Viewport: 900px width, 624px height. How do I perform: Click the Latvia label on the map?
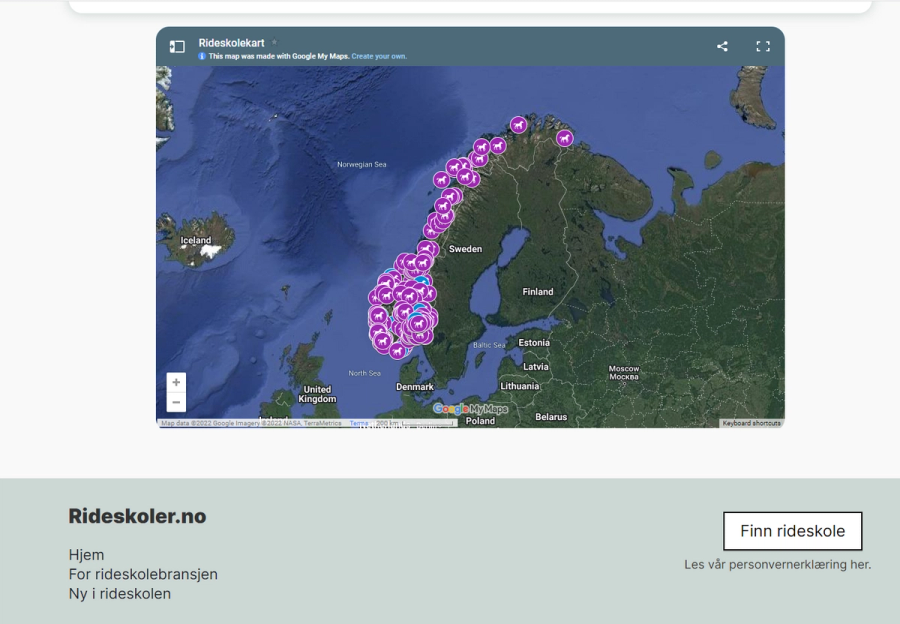click(536, 367)
